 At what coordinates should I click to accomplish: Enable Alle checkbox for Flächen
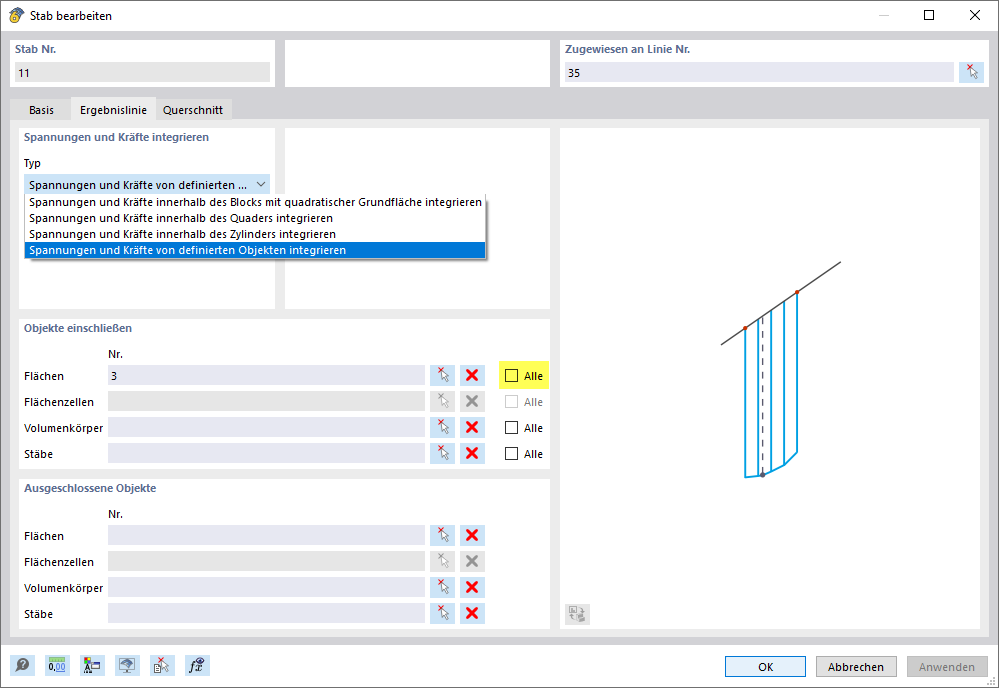coord(512,376)
